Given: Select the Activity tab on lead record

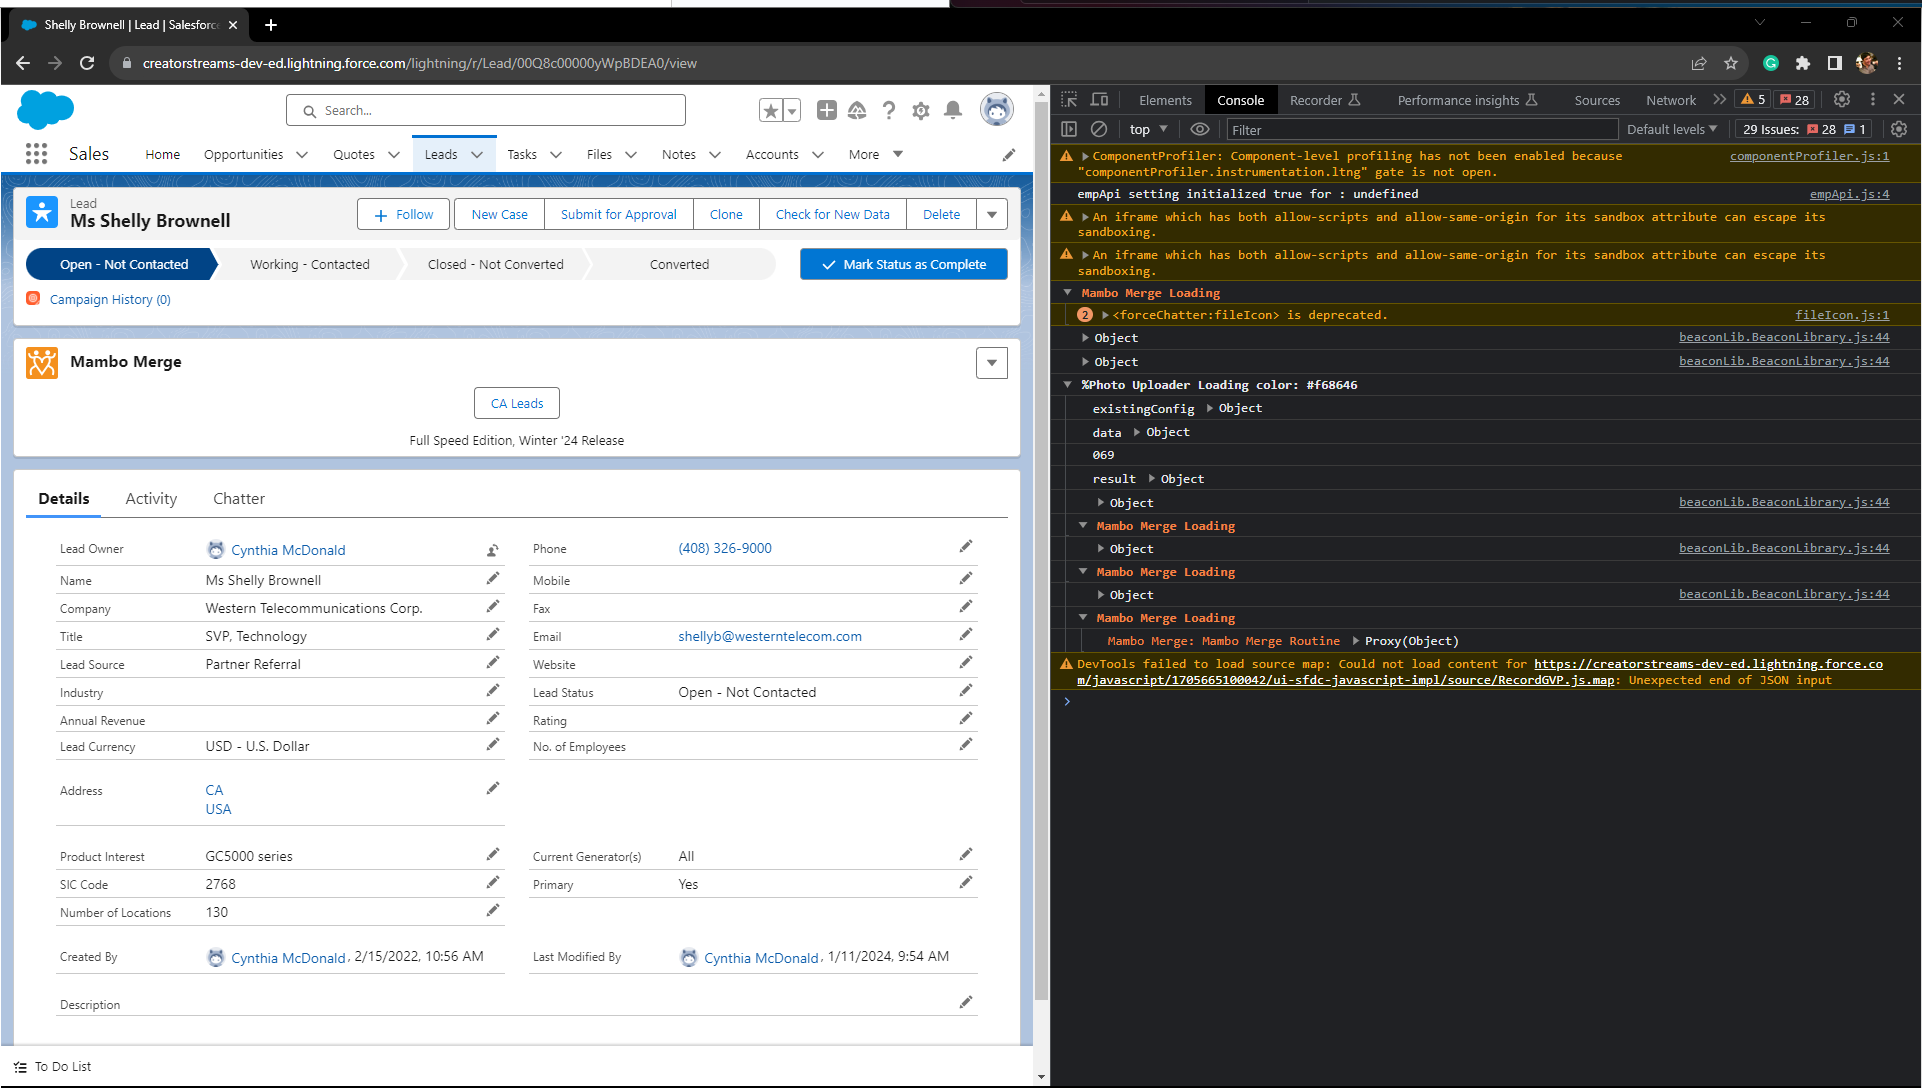Looking at the screenshot, I should pos(150,498).
